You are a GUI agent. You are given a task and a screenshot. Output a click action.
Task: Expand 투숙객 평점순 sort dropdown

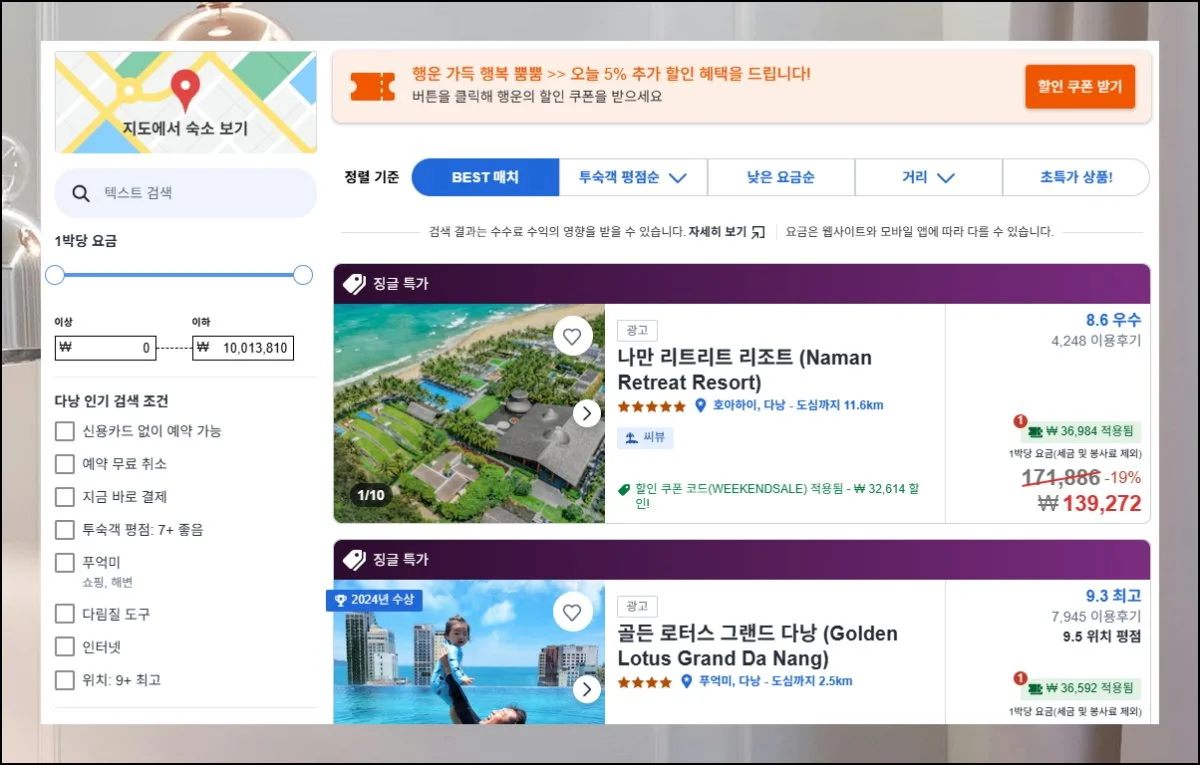pos(633,178)
